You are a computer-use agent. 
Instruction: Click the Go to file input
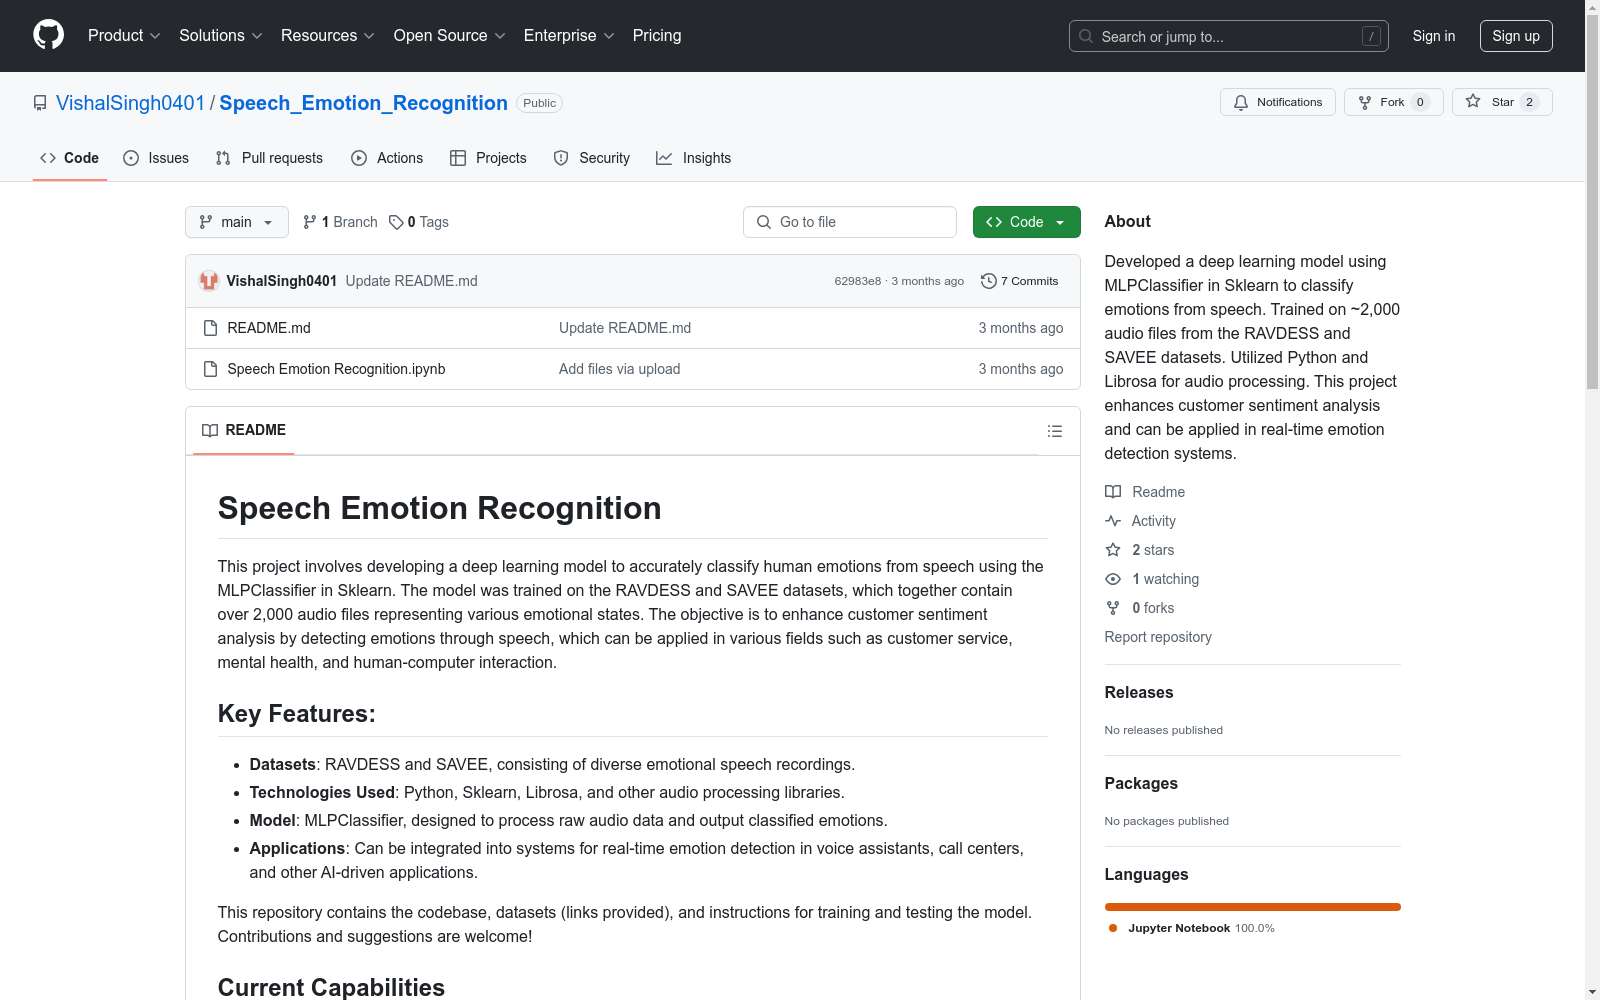pos(850,222)
